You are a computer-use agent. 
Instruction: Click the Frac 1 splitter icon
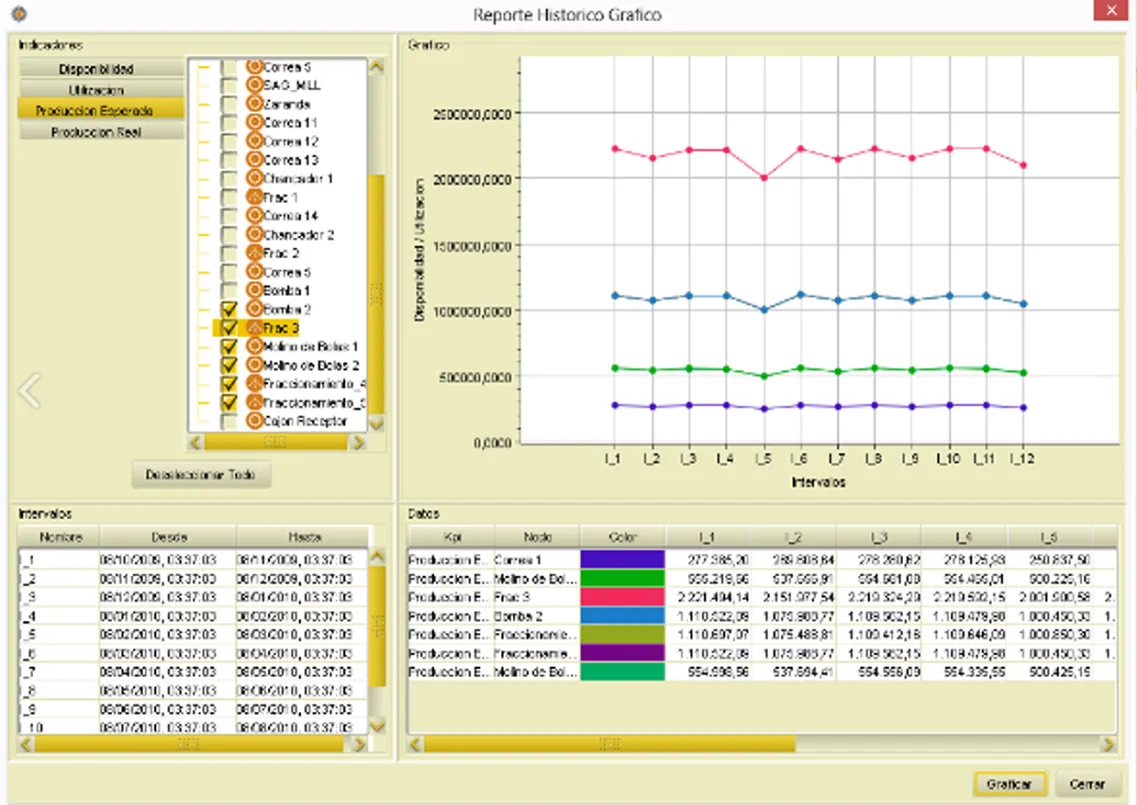[x=254, y=197]
